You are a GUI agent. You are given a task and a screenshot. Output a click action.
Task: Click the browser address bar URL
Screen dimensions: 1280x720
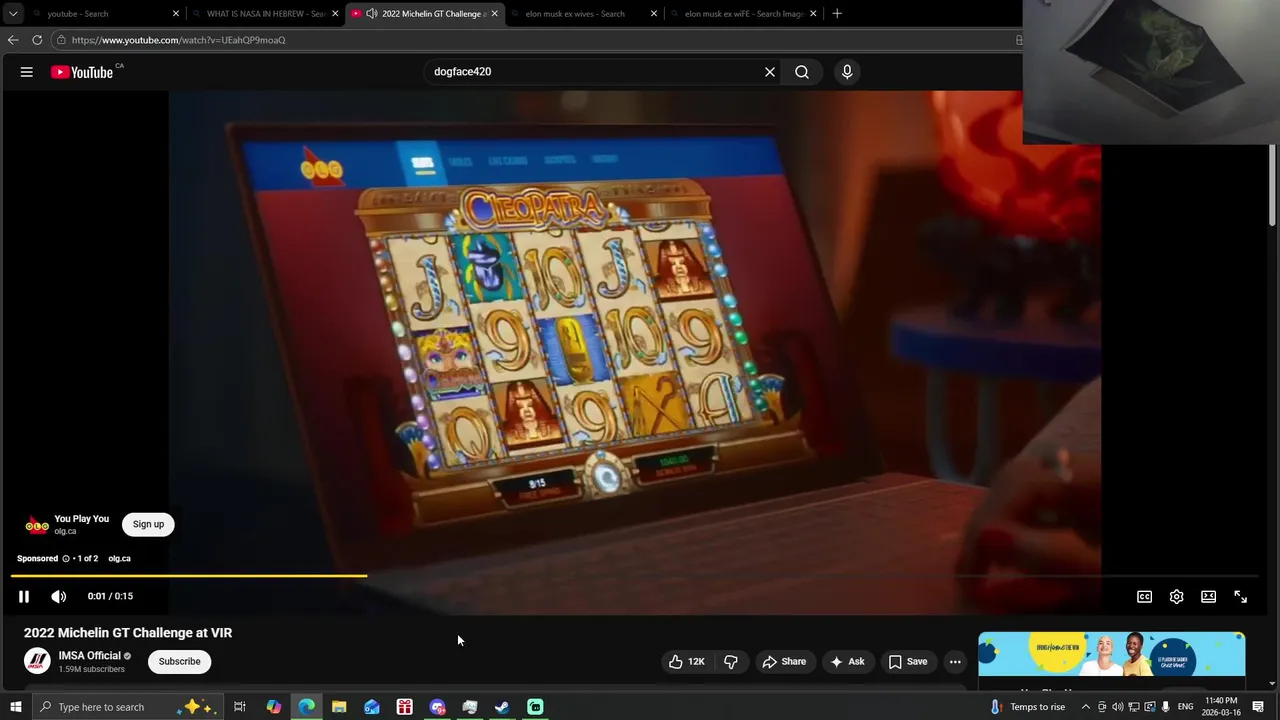[x=179, y=40]
